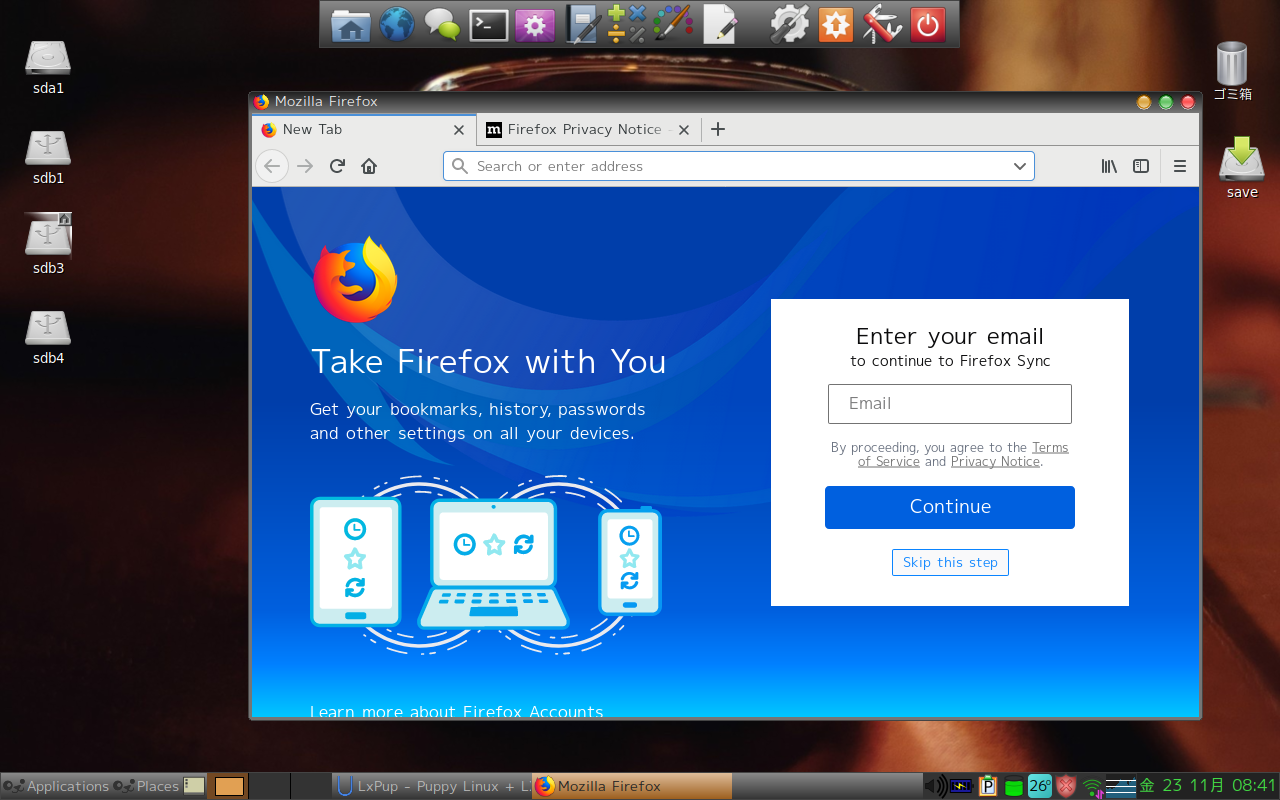Click the Firefox logo on the page
This screenshot has height=800, width=1280.
coord(355,279)
